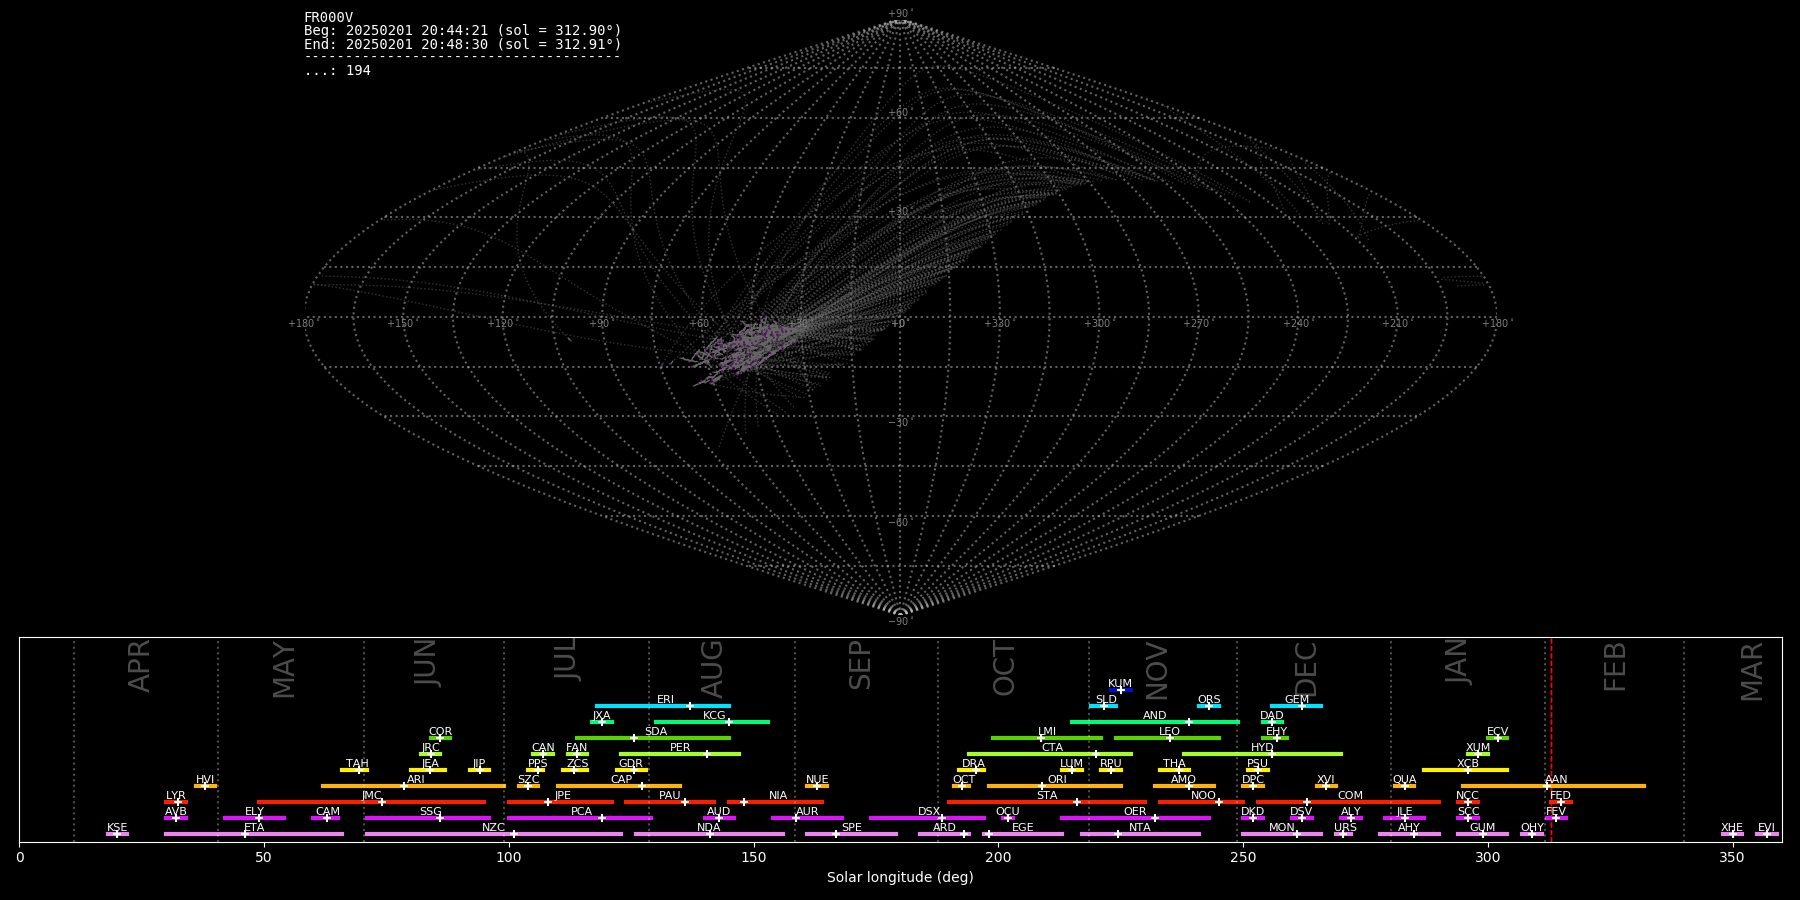Select the DRA shower label
The width and height of the screenshot is (1800, 900).
tap(973, 763)
